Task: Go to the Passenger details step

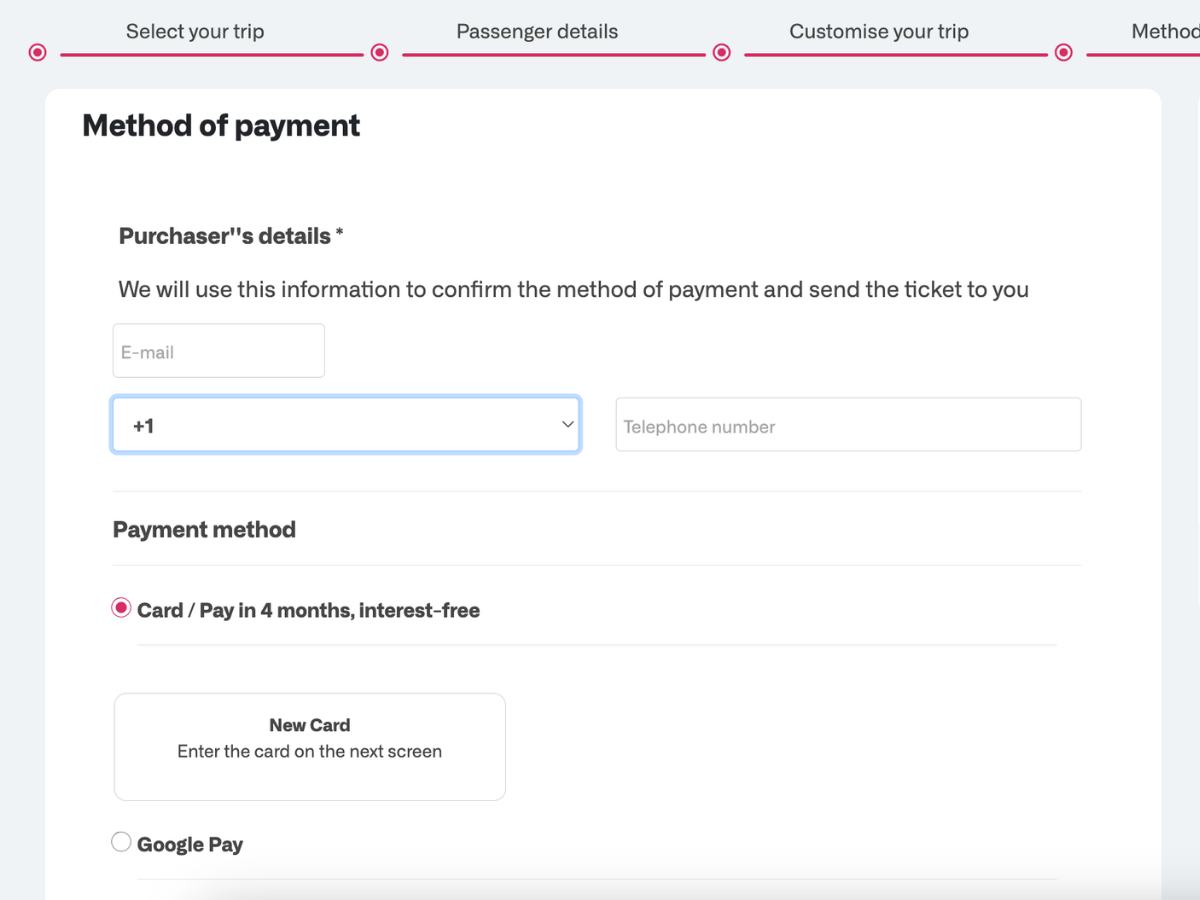Action: 537,31
